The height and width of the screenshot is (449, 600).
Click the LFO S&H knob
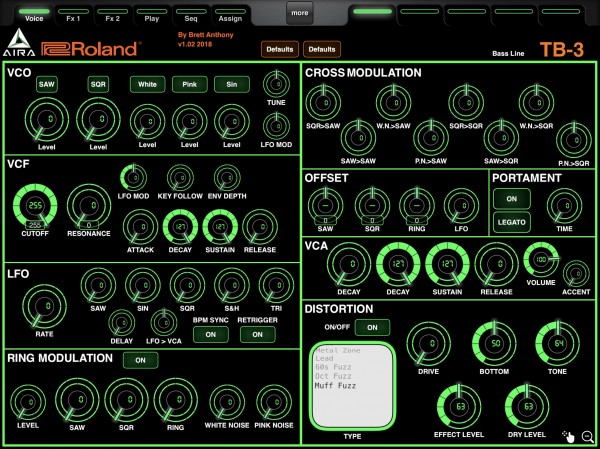pos(232,286)
